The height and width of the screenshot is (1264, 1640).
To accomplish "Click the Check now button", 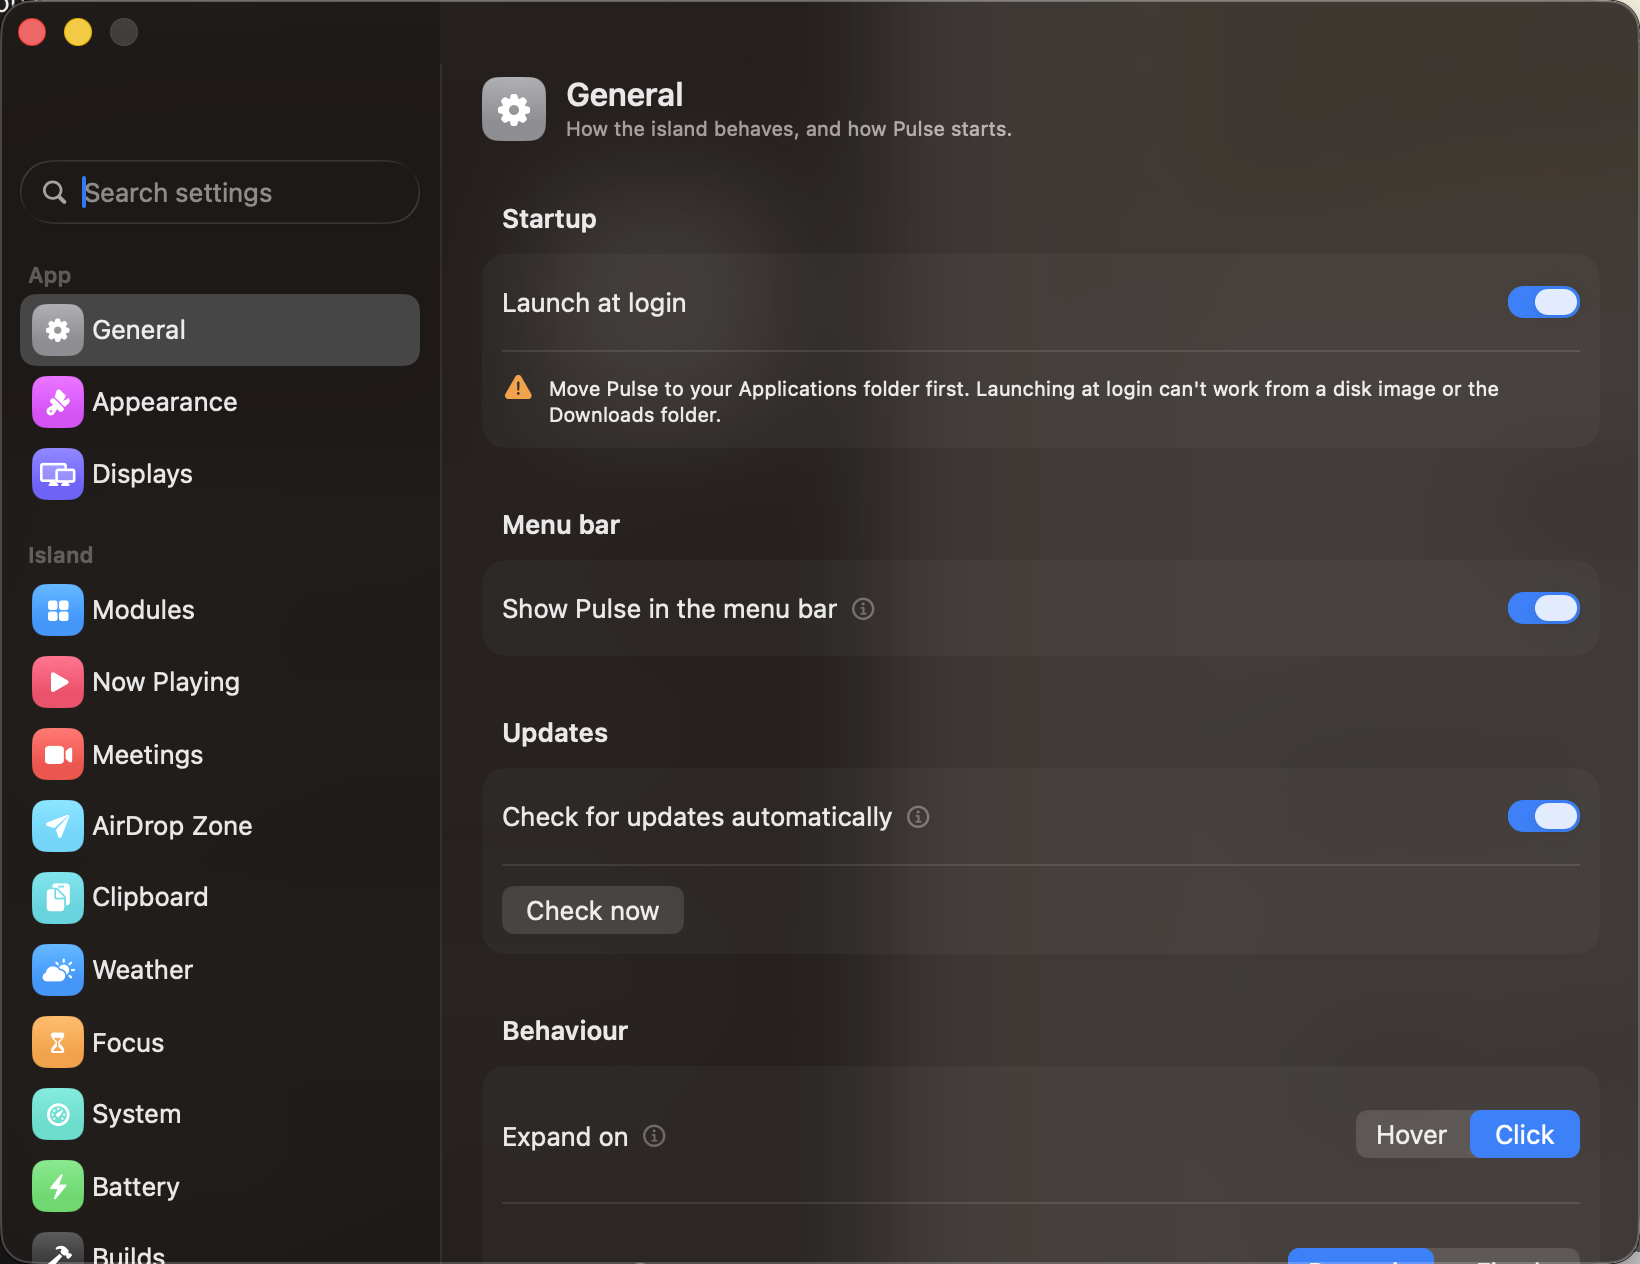I will click(x=593, y=910).
